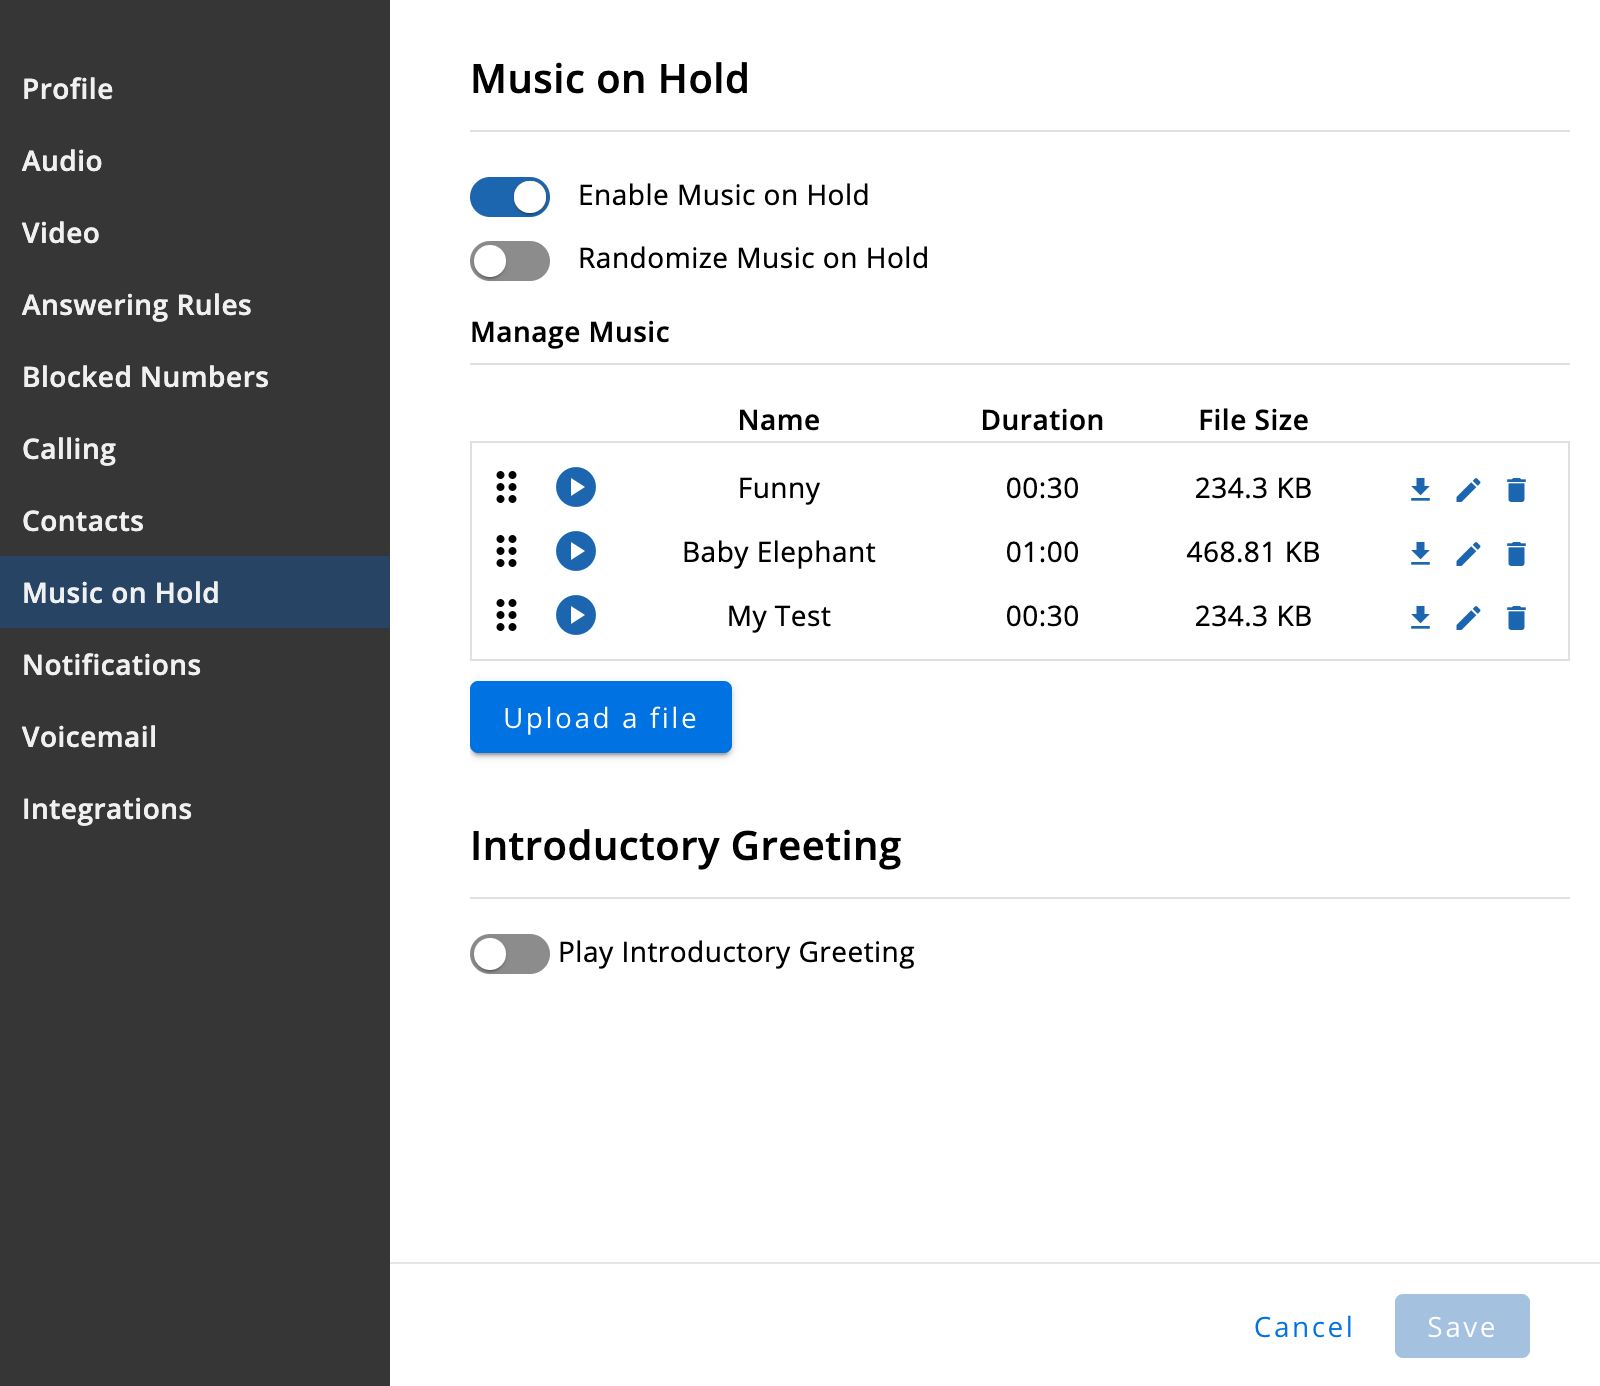1600x1386 pixels.
Task: Click the pencil icon for Funny
Action: click(1468, 489)
